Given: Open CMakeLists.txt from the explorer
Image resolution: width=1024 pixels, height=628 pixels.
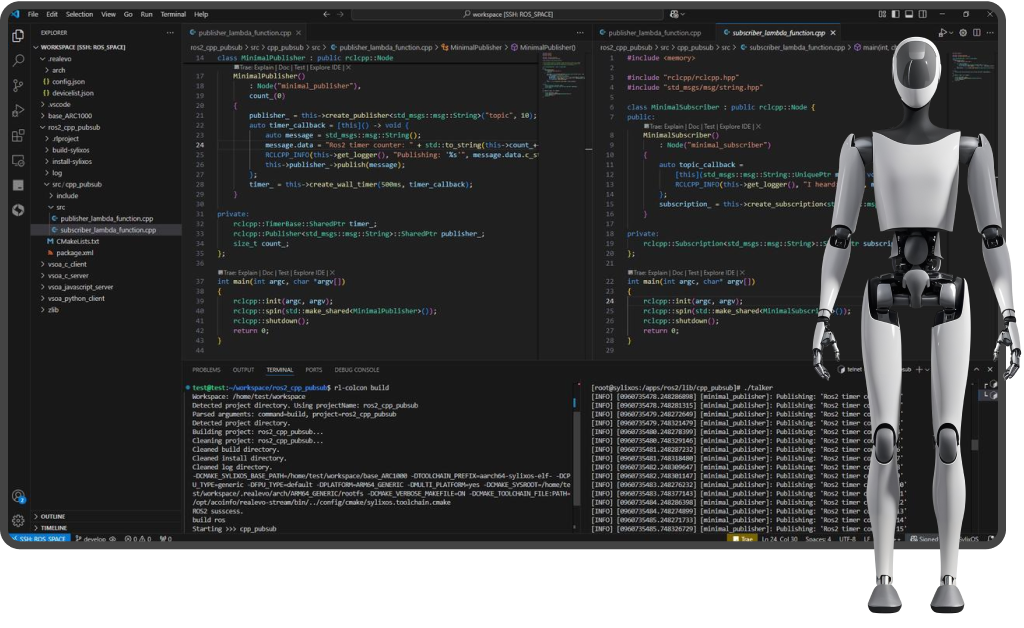Looking at the screenshot, I should point(77,242).
